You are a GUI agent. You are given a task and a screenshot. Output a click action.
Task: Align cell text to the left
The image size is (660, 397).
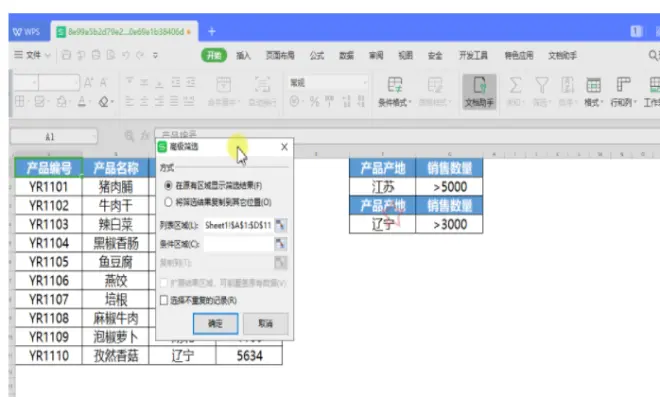point(130,101)
